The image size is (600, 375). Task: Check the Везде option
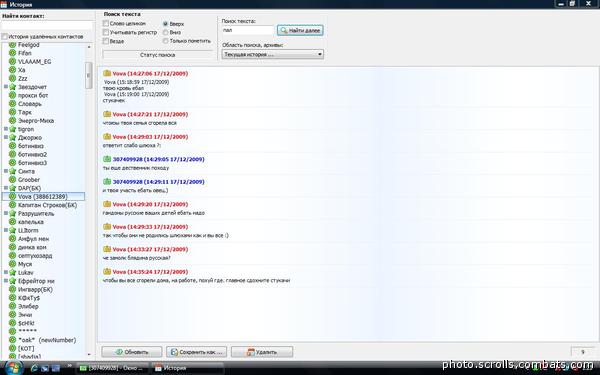click(x=106, y=41)
